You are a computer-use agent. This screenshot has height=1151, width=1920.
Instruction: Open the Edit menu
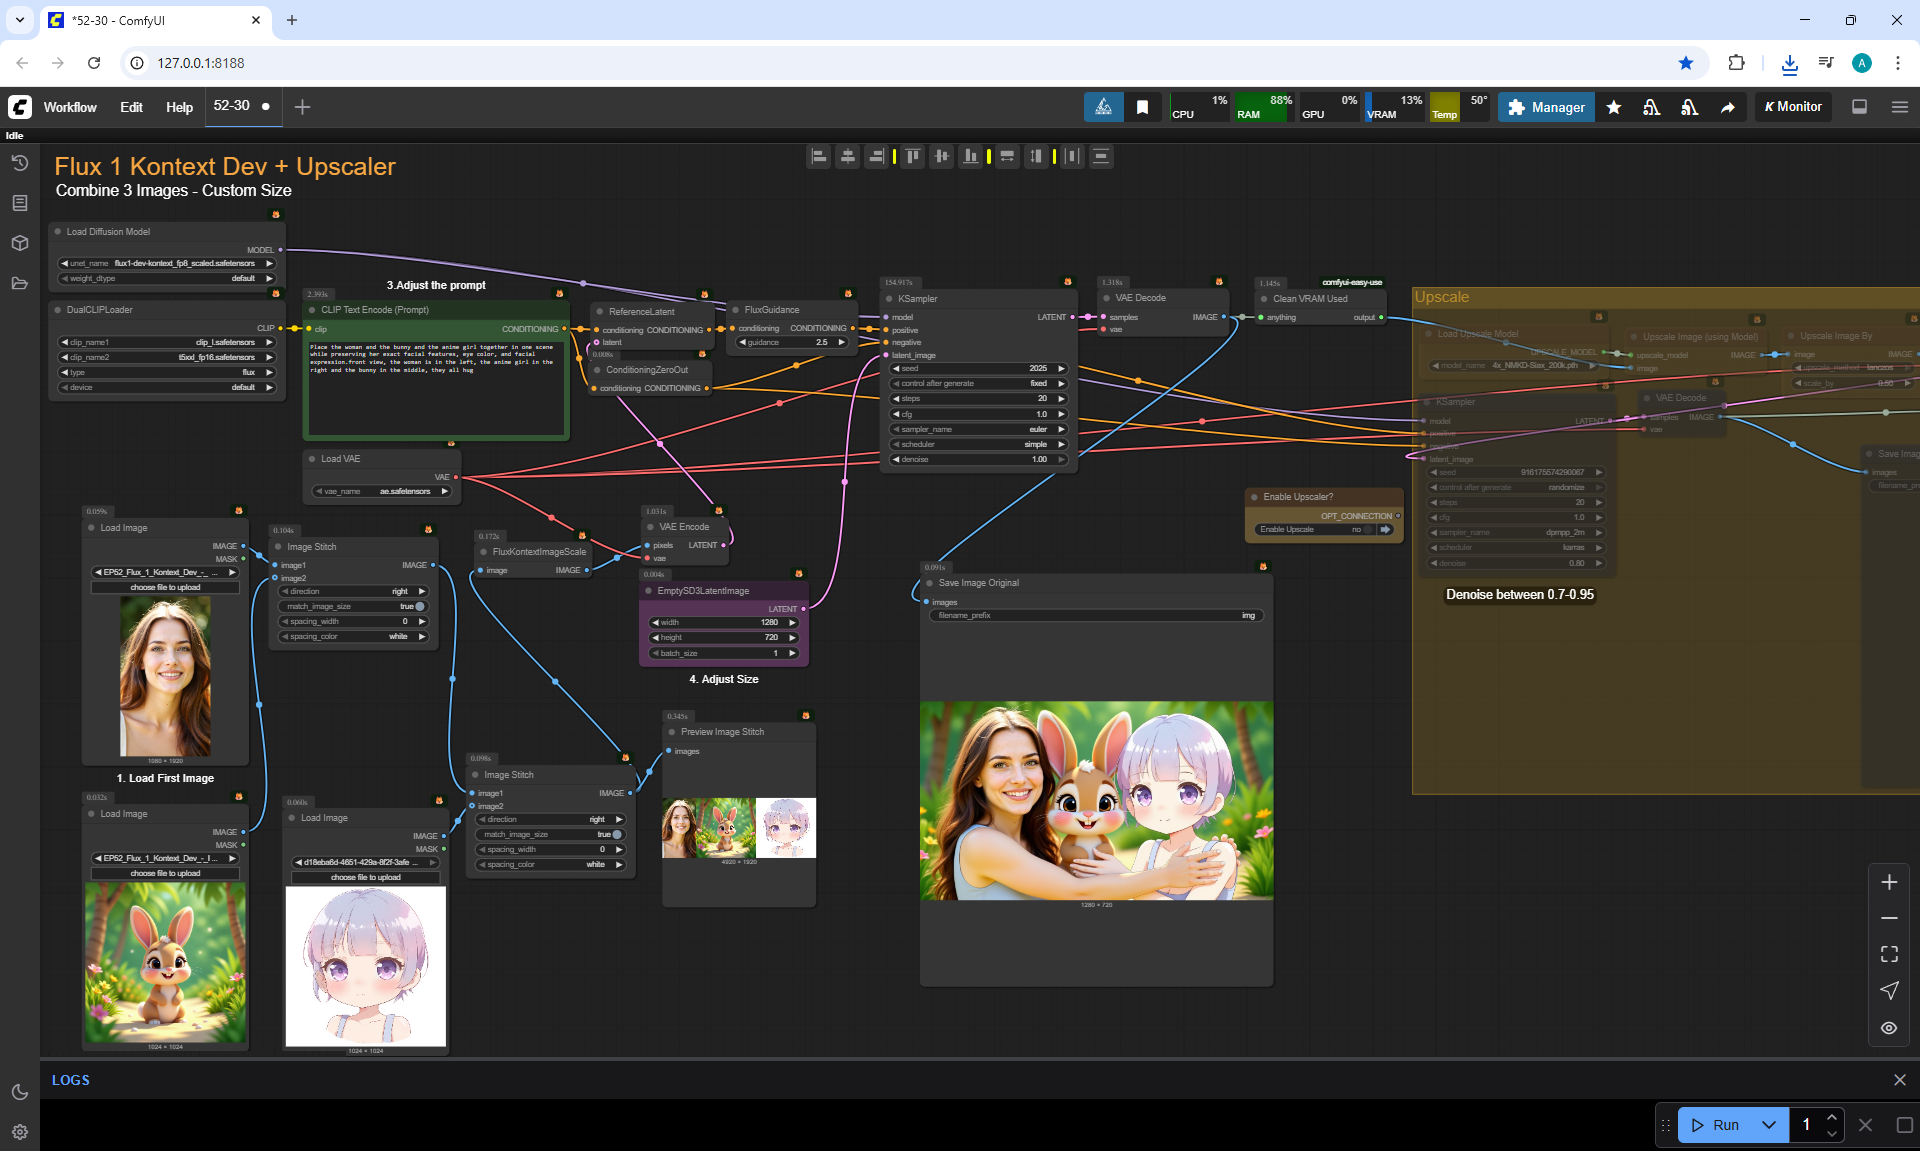point(131,107)
